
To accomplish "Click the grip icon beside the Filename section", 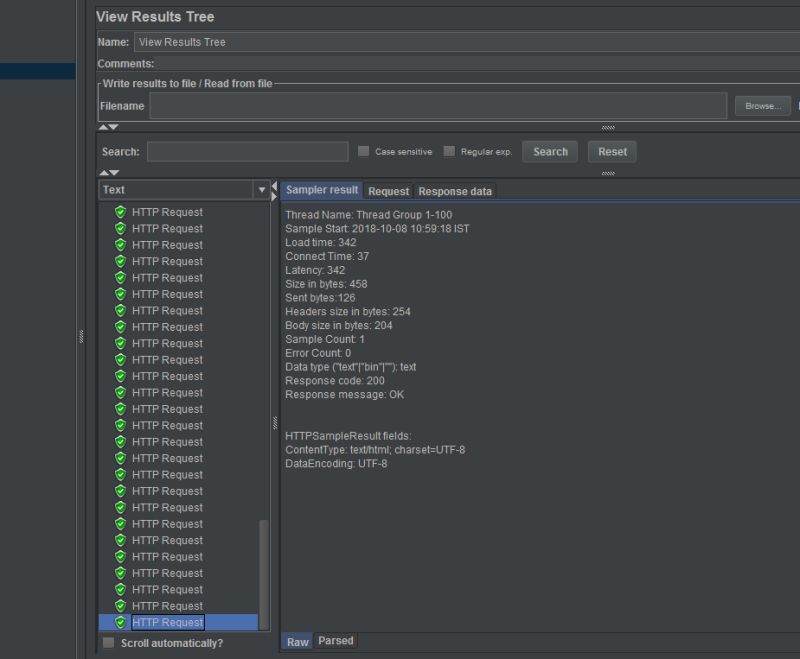I will [x=608, y=127].
